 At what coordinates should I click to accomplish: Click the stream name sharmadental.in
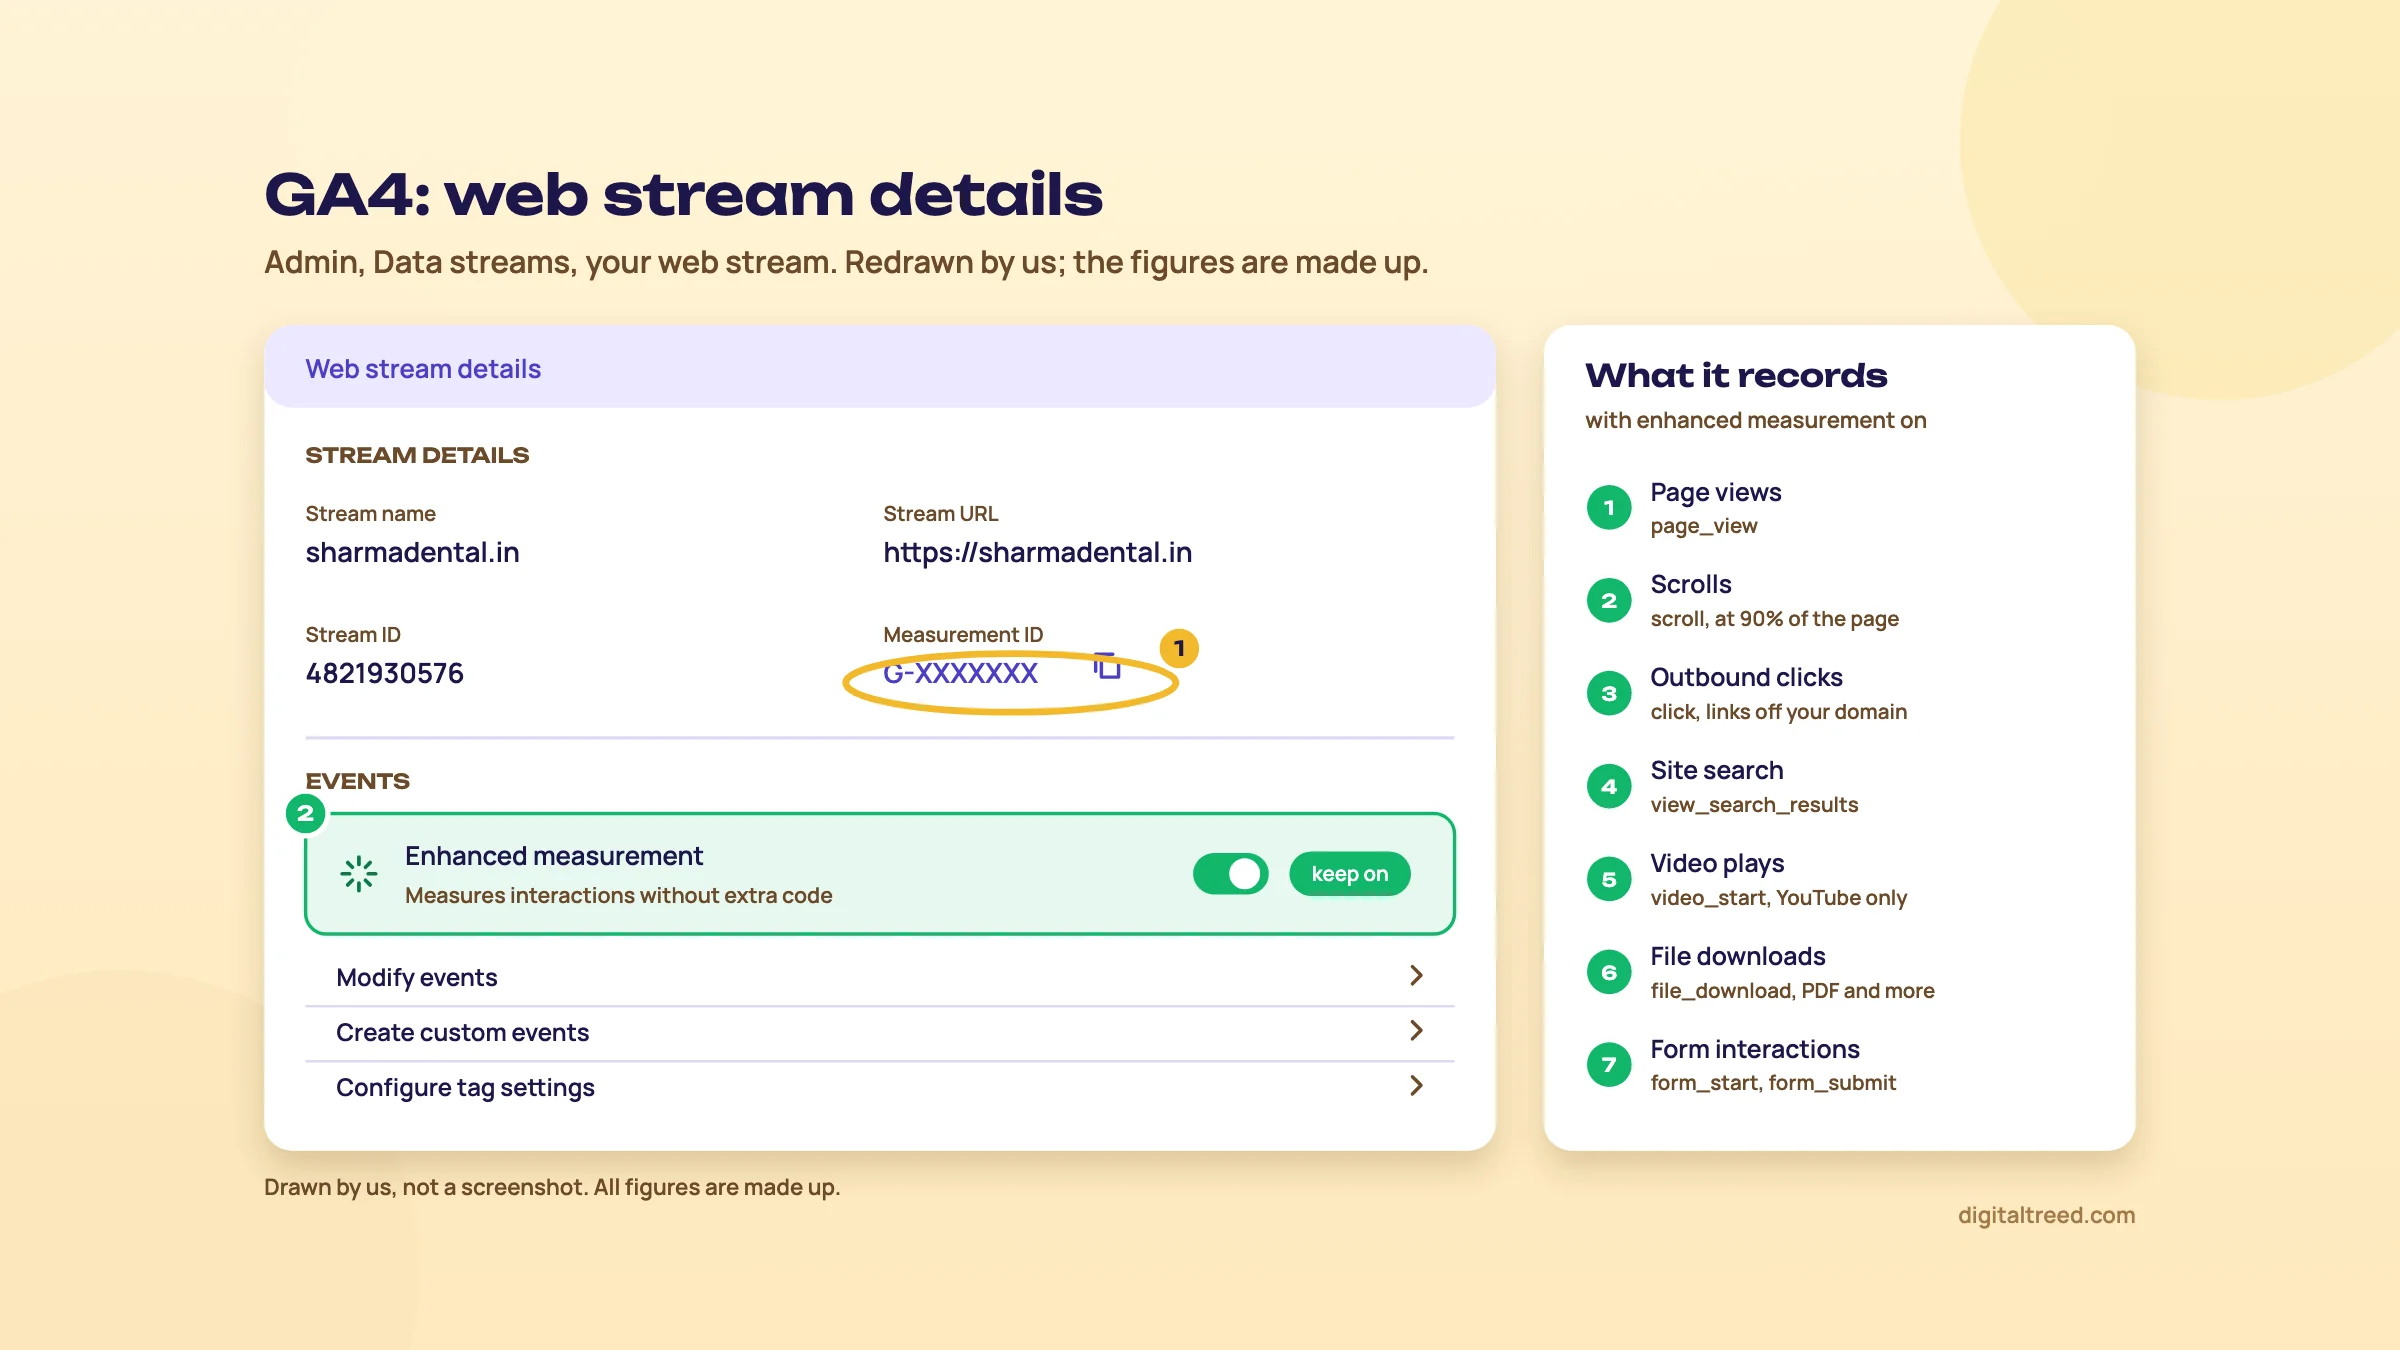pyautogui.click(x=412, y=553)
